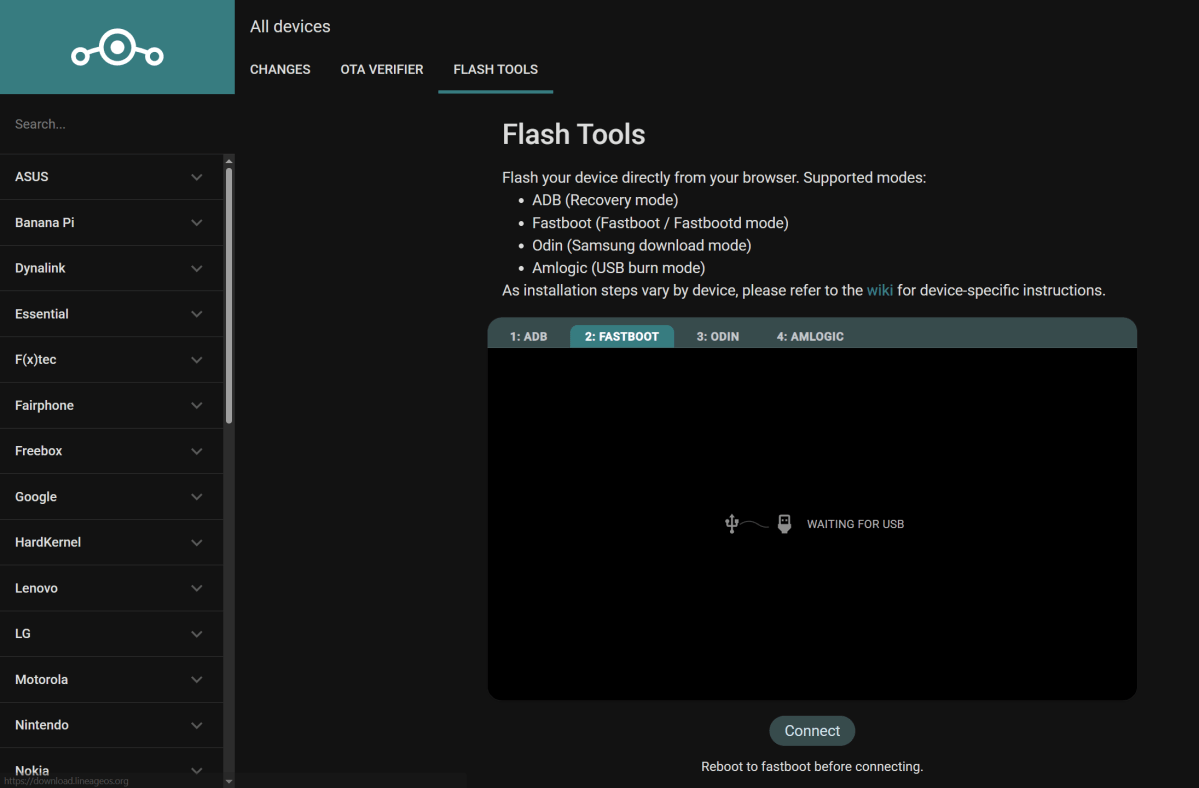Image resolution: width=1199 pixels, height=788 pixels.
Task: Click the Banana Pi vendor label
Action: point(44,222)
